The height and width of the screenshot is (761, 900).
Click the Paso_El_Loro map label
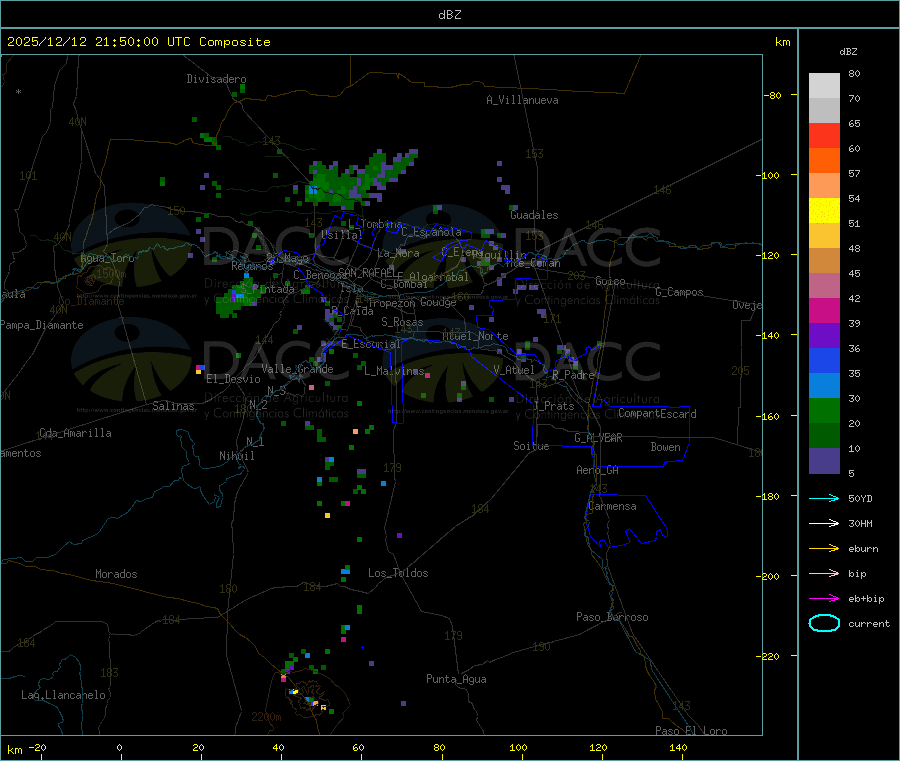[x=691, y=731]
